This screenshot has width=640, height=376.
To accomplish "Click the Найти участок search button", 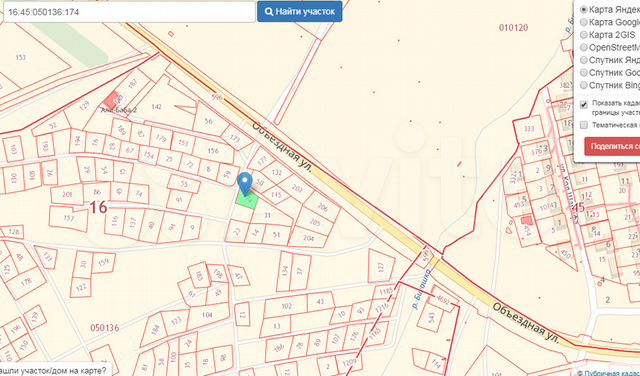I will 300,11.
